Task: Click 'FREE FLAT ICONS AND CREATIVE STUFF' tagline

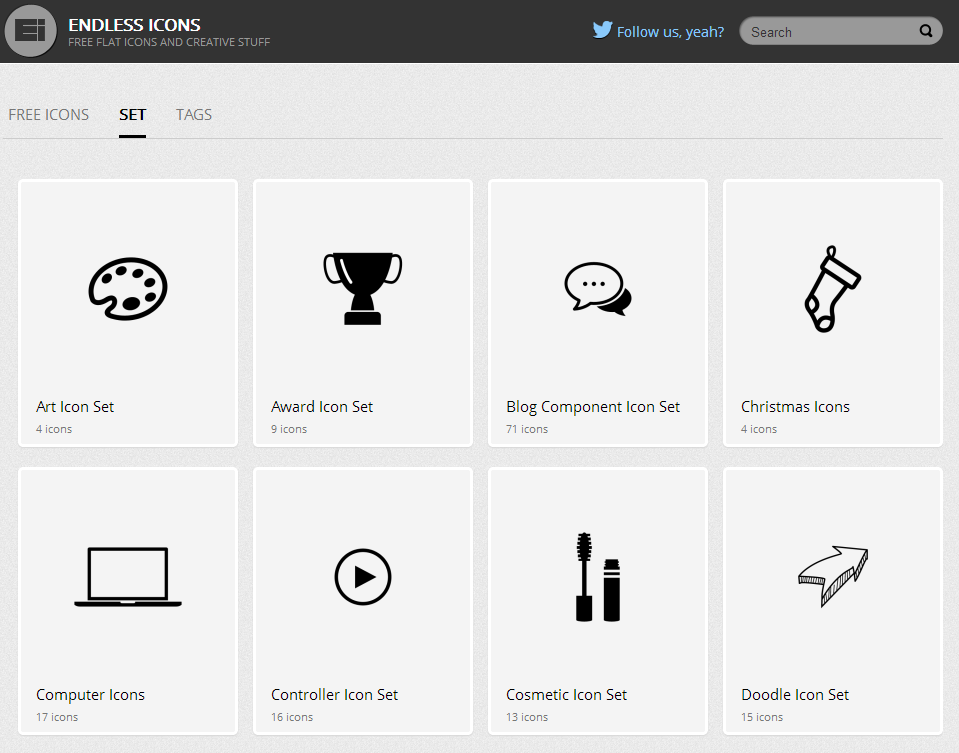Action: coord(169,42)
